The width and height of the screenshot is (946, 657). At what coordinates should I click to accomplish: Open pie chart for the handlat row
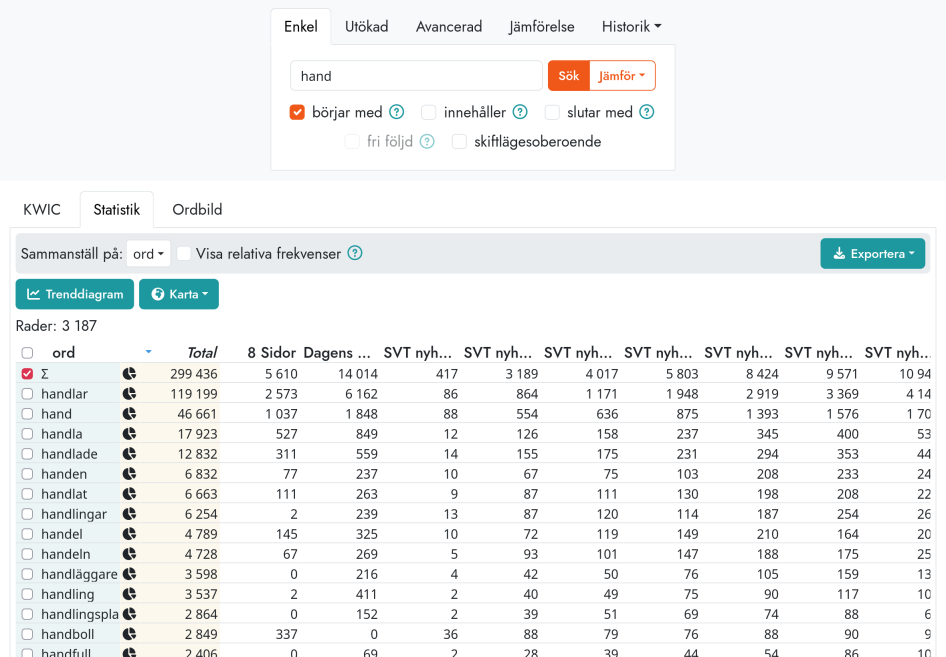[129, 494]
